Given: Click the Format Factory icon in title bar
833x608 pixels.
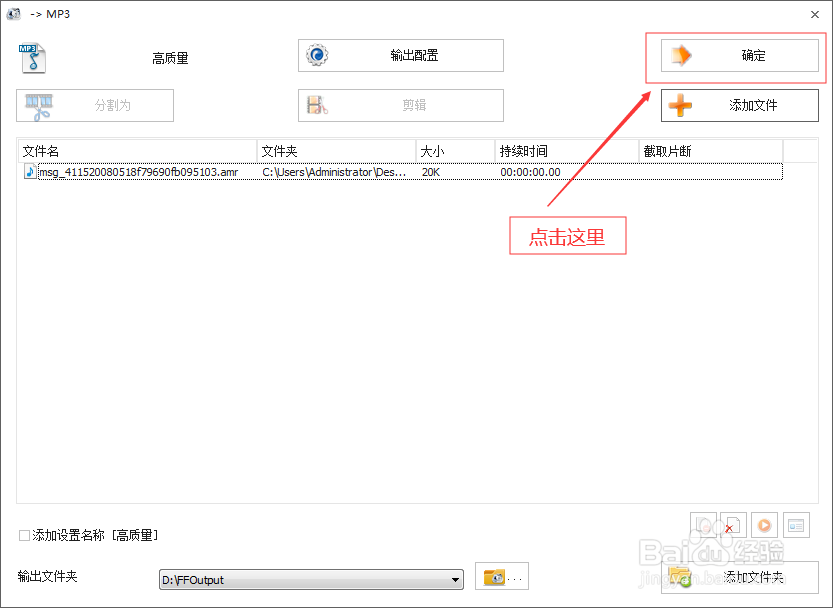Looking at the screenshot, I should 14,14.
